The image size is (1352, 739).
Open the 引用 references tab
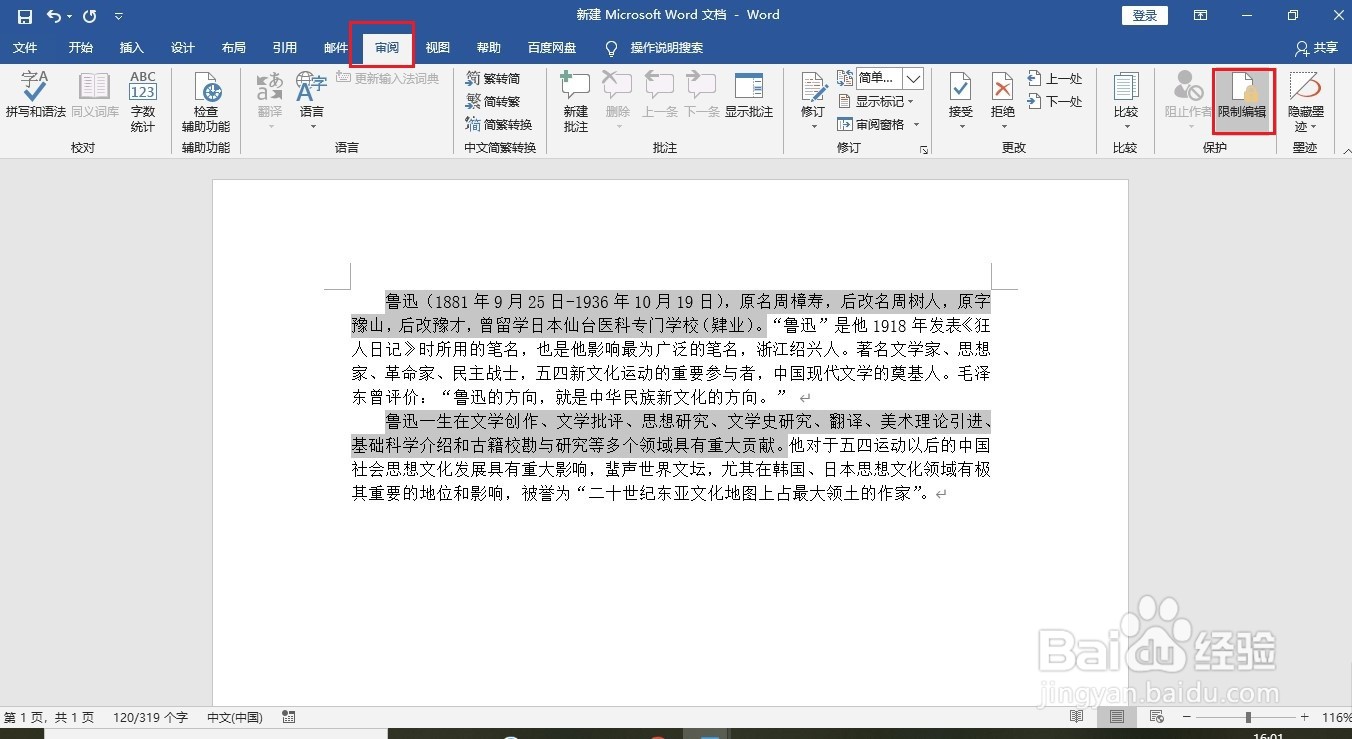284,47
